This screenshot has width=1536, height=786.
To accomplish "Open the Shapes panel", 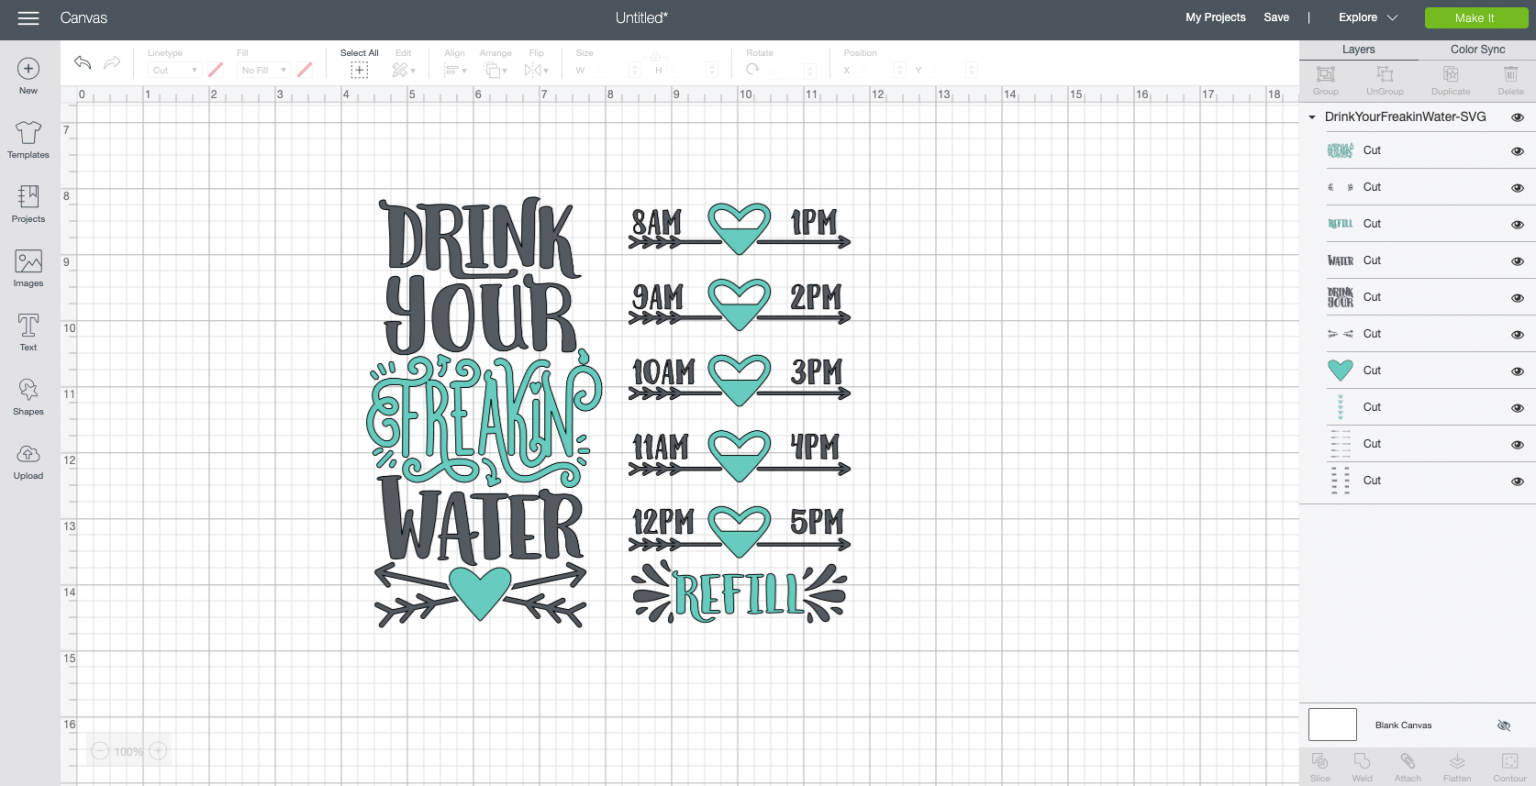I will [28, 395].
